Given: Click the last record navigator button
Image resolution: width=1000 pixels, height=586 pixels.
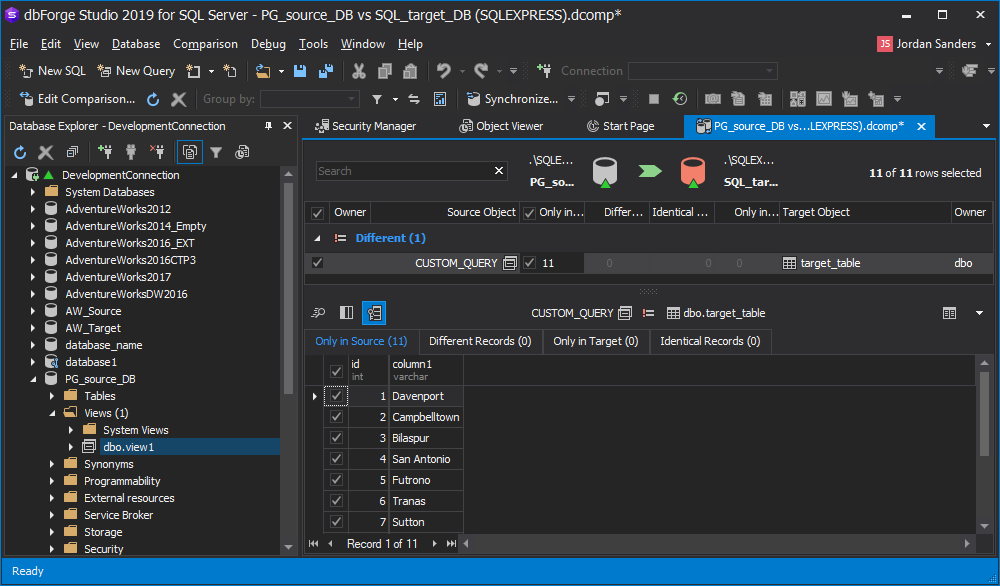Looking at the screenshot, I should click(x=452, y=544).
